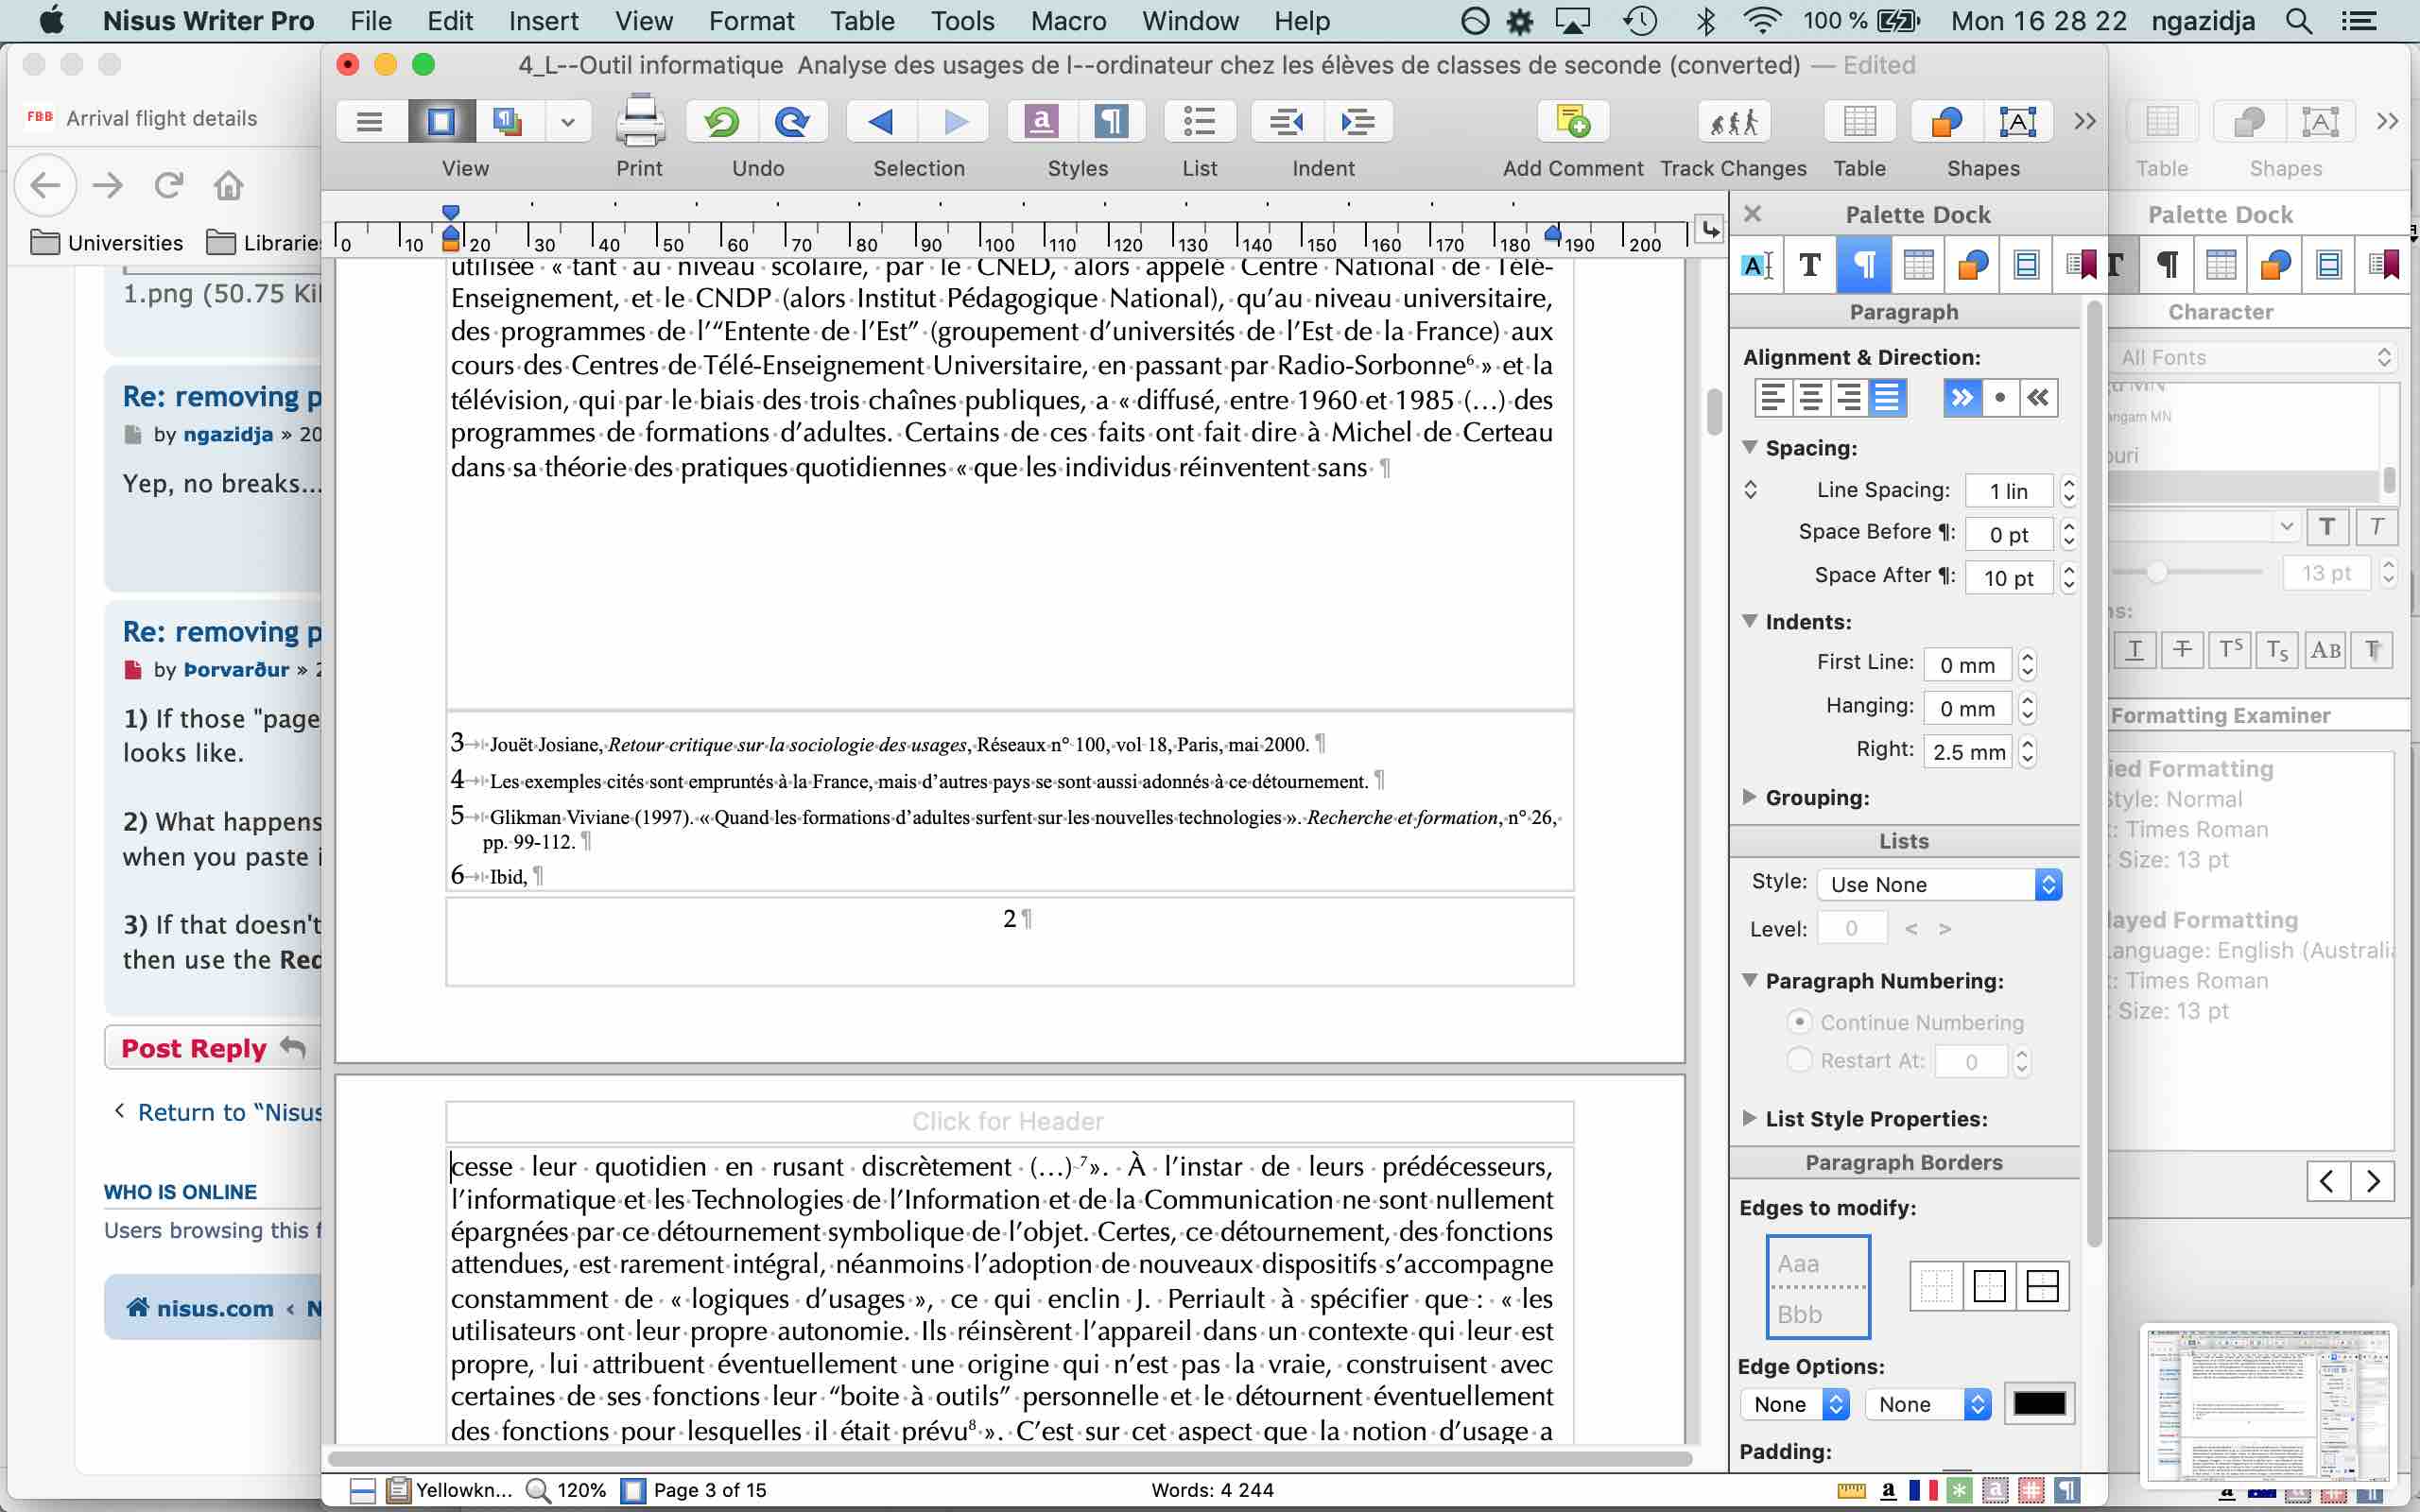Set paragraph alignment to justified

1886,398
